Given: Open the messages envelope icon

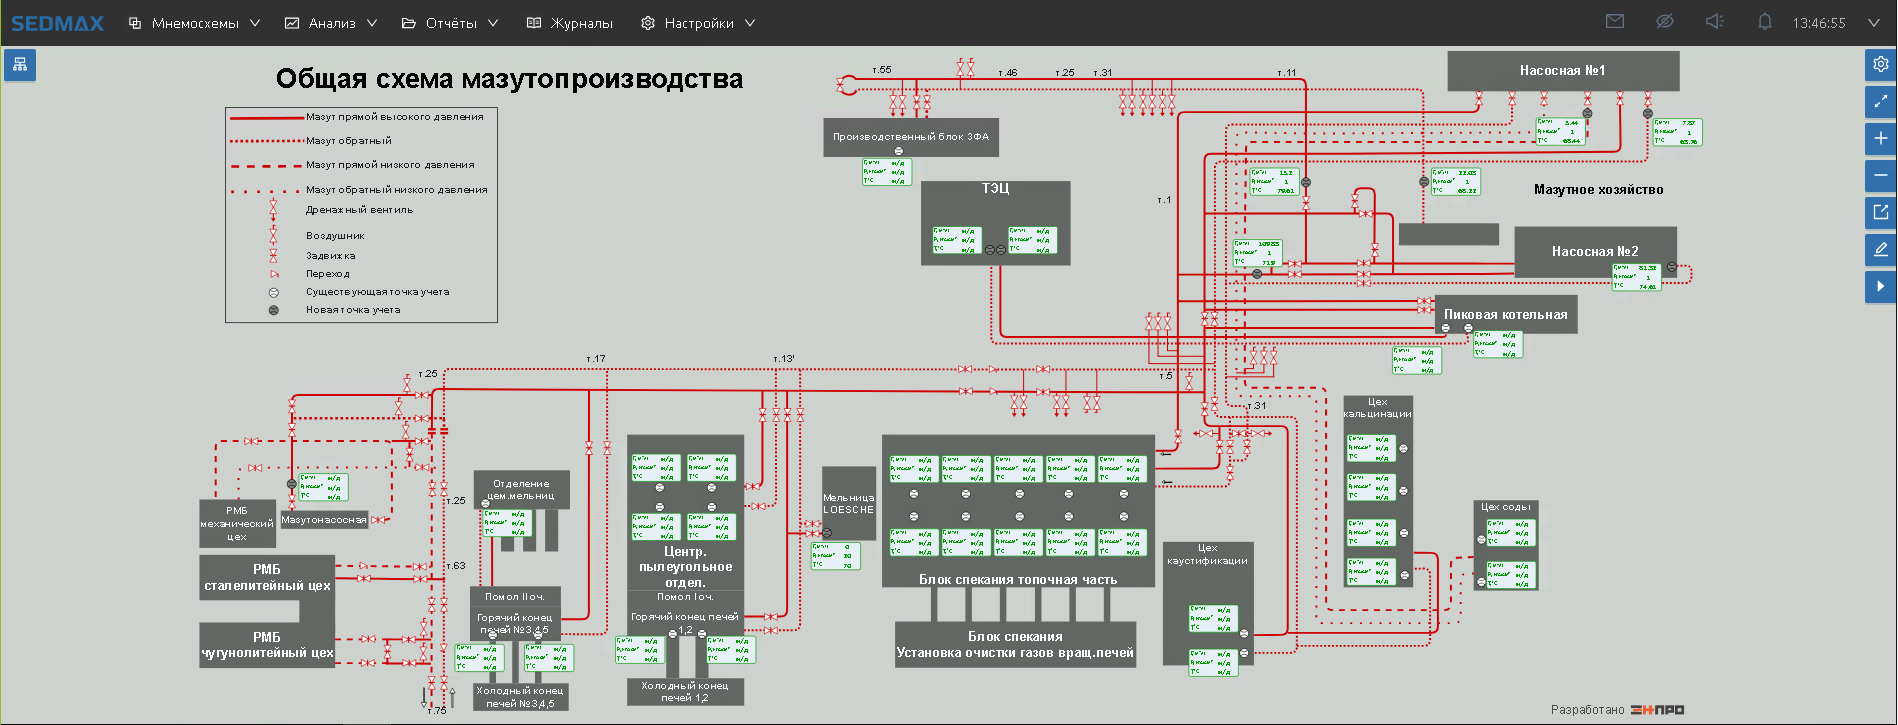Looking at the screenshot, I should point(1614,22).
